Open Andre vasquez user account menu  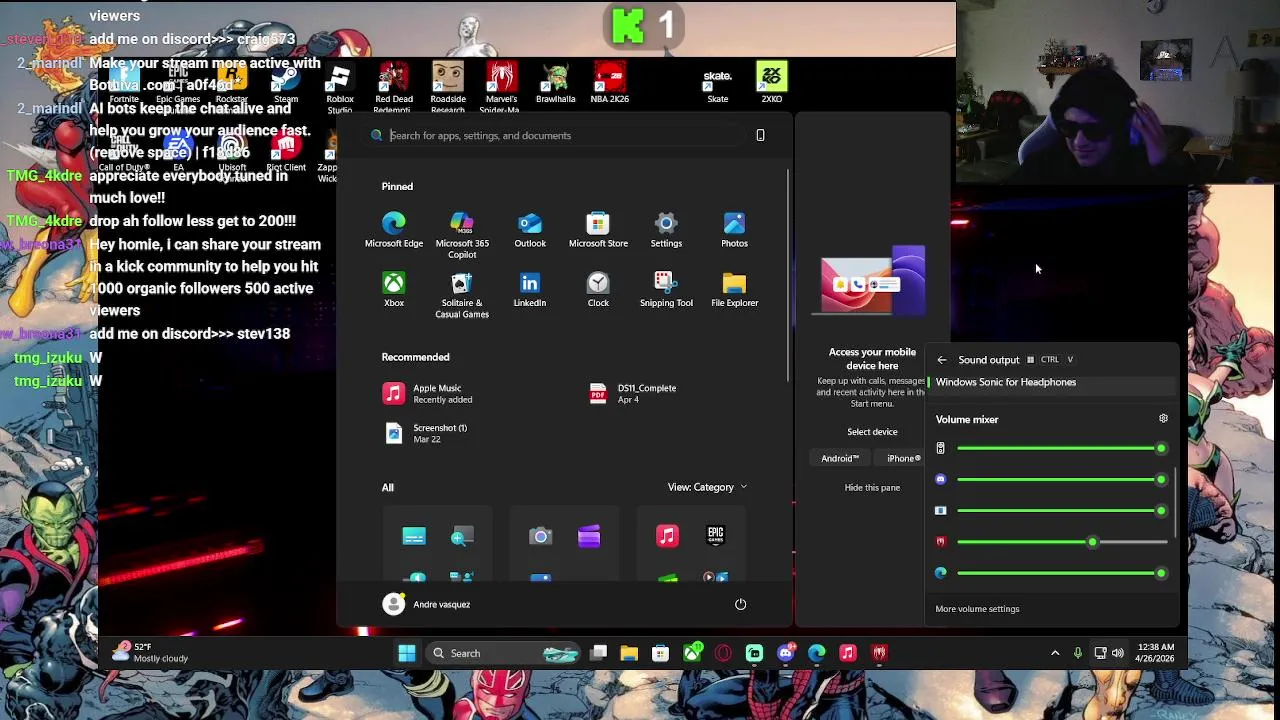(x=427, y=604)
